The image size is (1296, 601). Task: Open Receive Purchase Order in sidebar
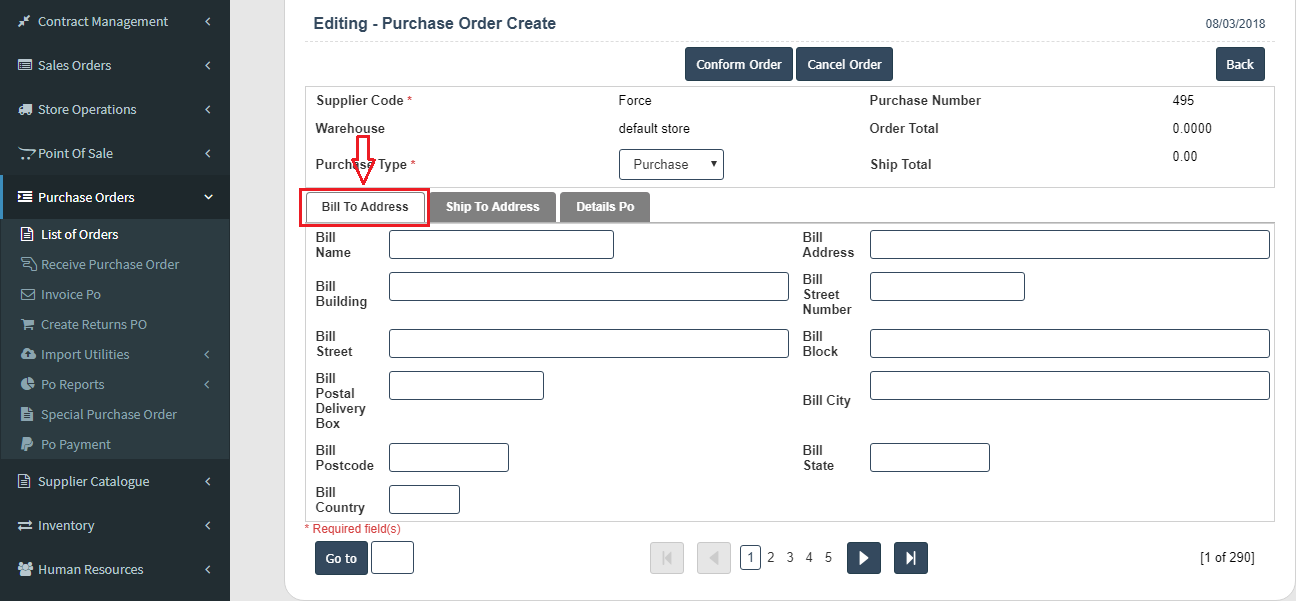click(x=110, y=264)
